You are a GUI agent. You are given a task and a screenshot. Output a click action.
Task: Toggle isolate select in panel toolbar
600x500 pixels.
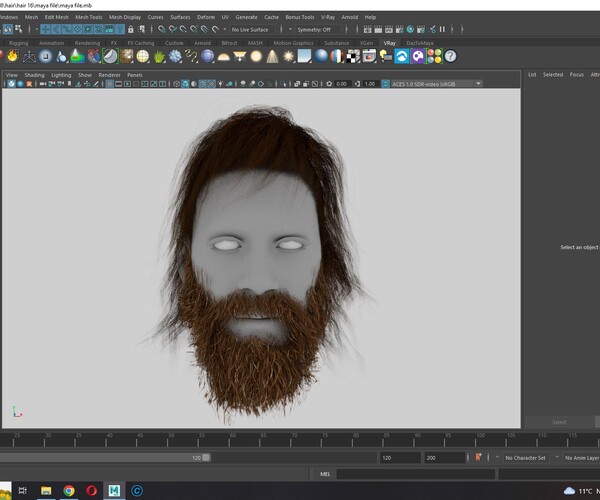point(284,84)
